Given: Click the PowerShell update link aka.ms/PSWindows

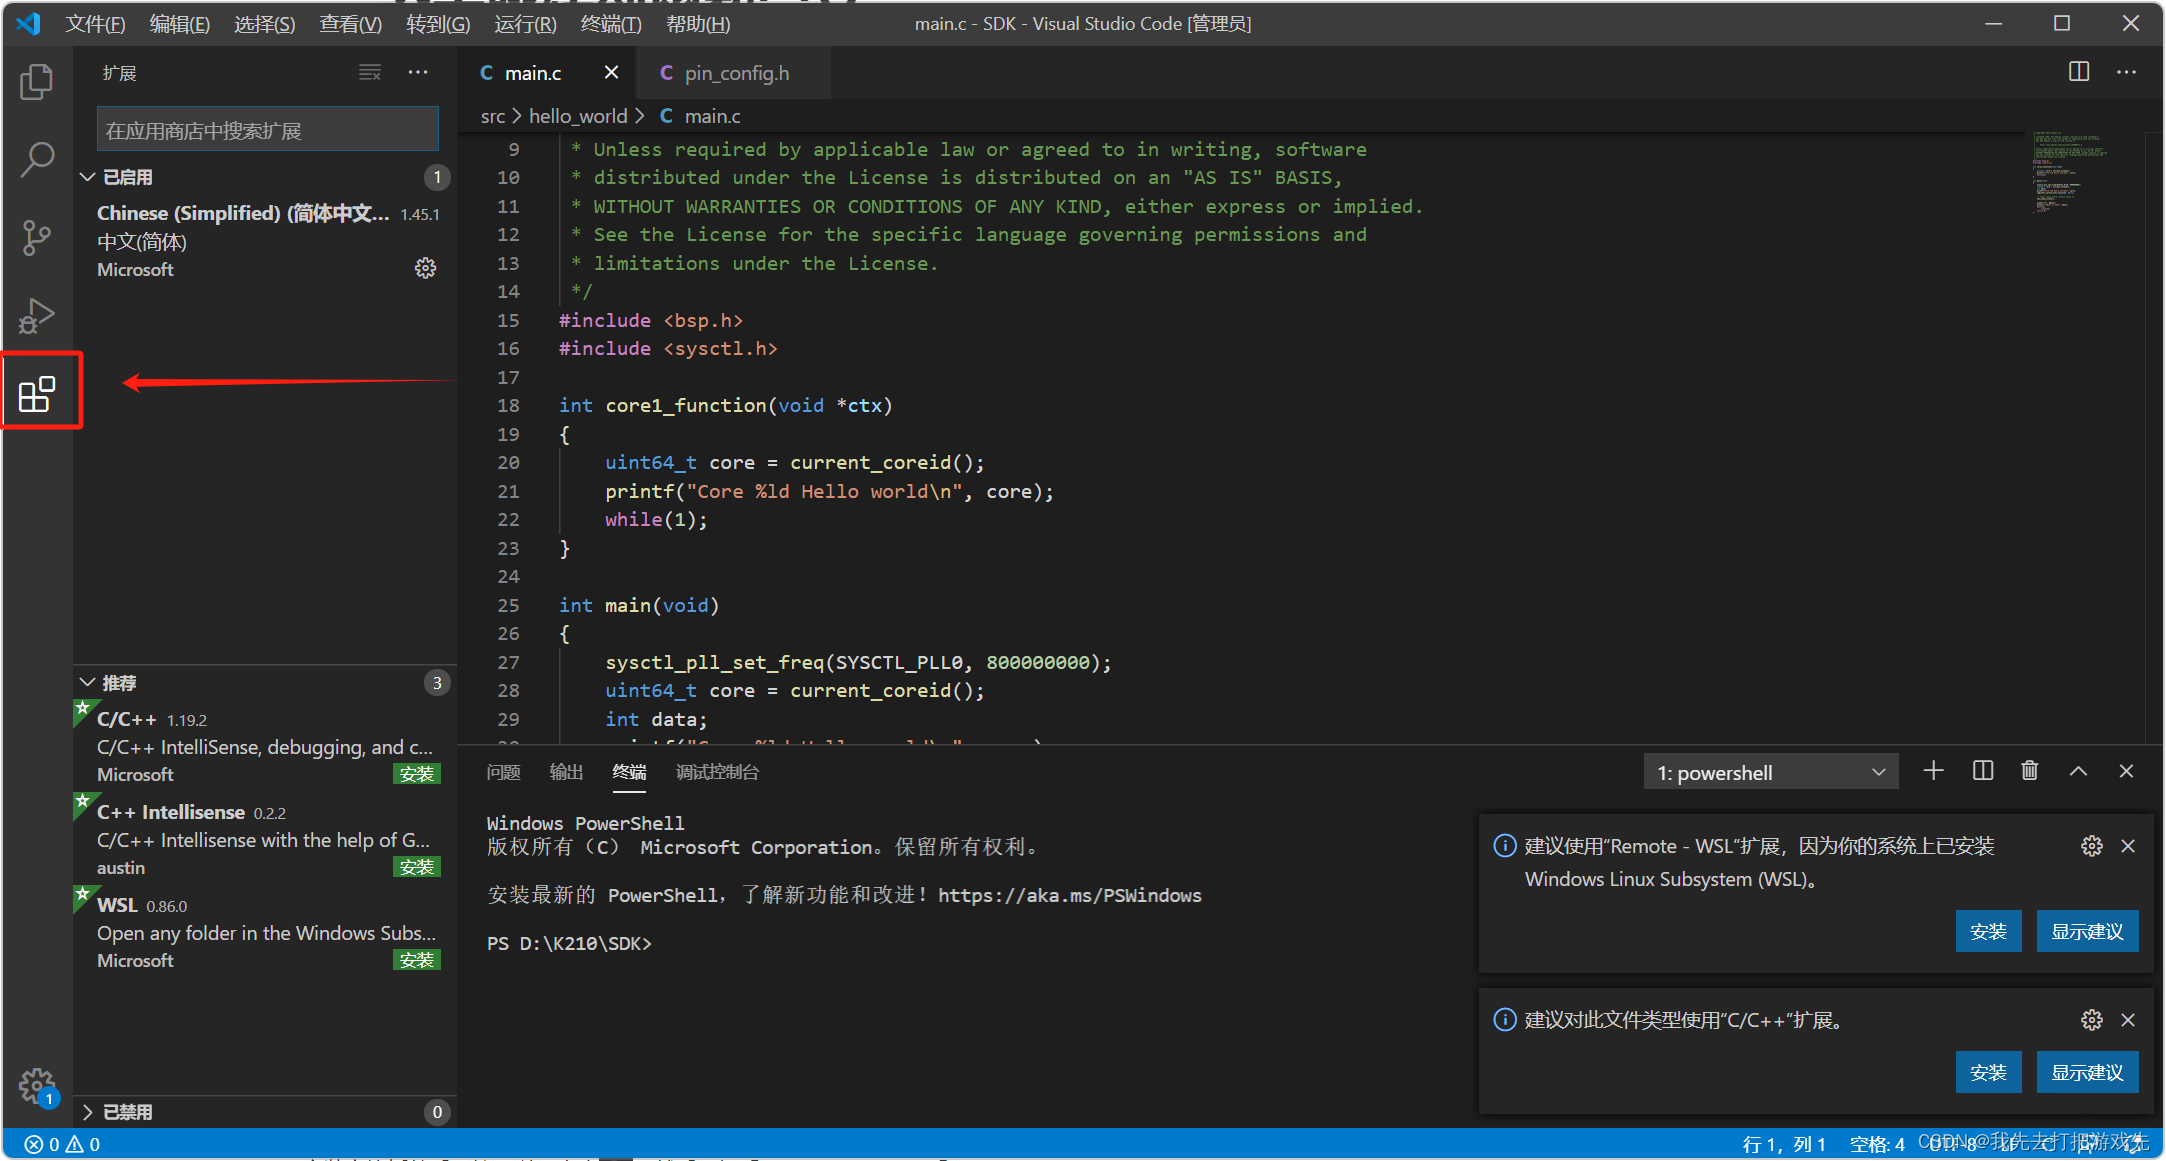Looking at the screenshot, I should pos(1070,896).
